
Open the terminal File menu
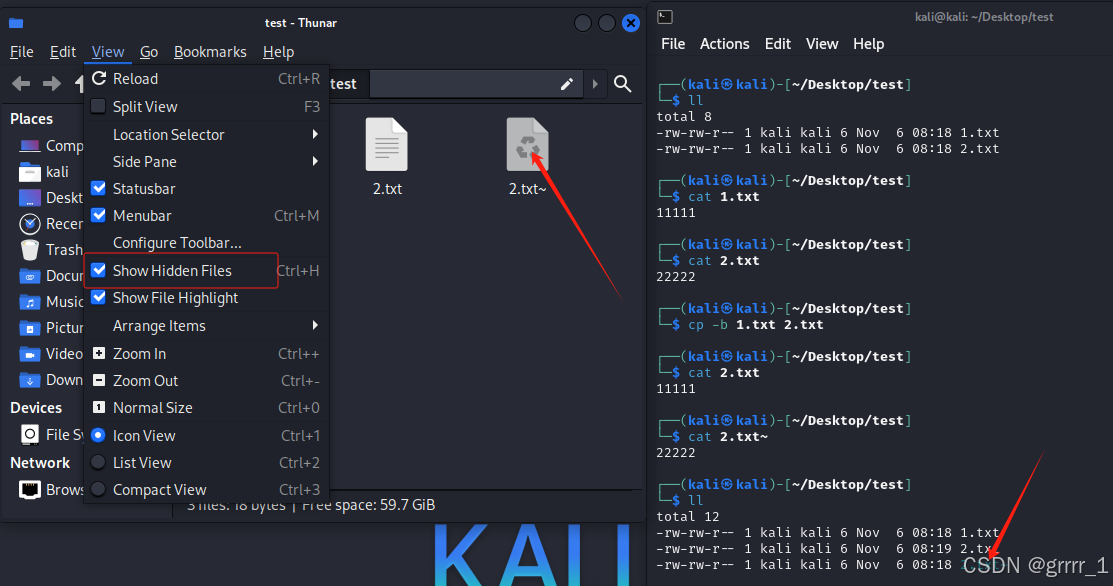673,44
